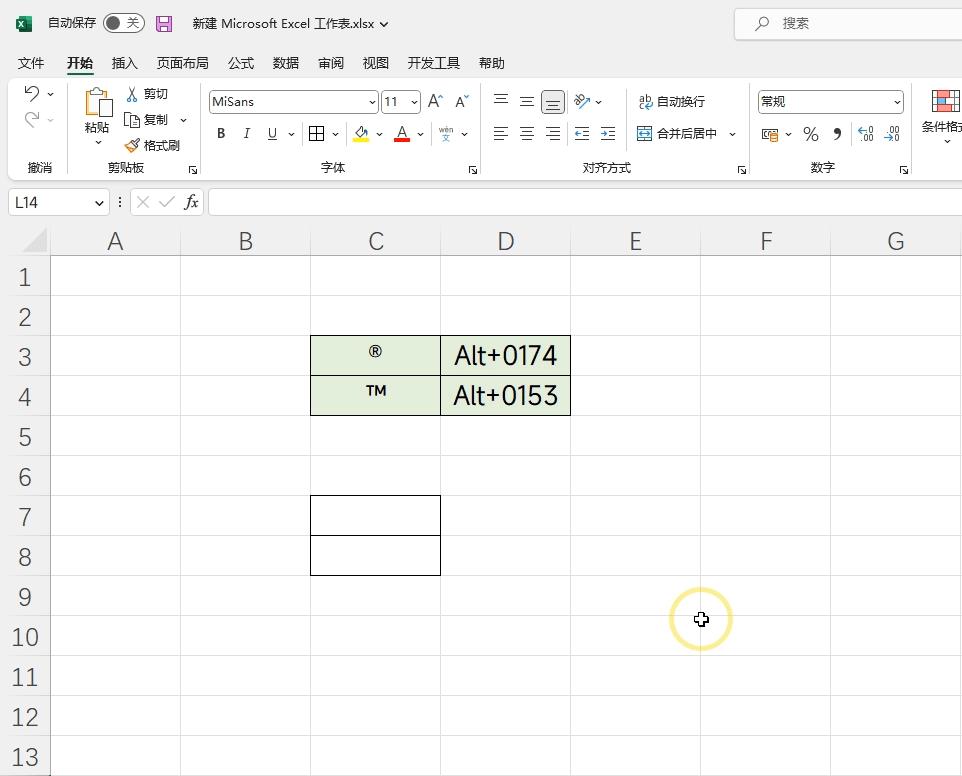This screenshot has height=776, width=962.
Task: Open the 审阅 Review tab
Action: 331,63
